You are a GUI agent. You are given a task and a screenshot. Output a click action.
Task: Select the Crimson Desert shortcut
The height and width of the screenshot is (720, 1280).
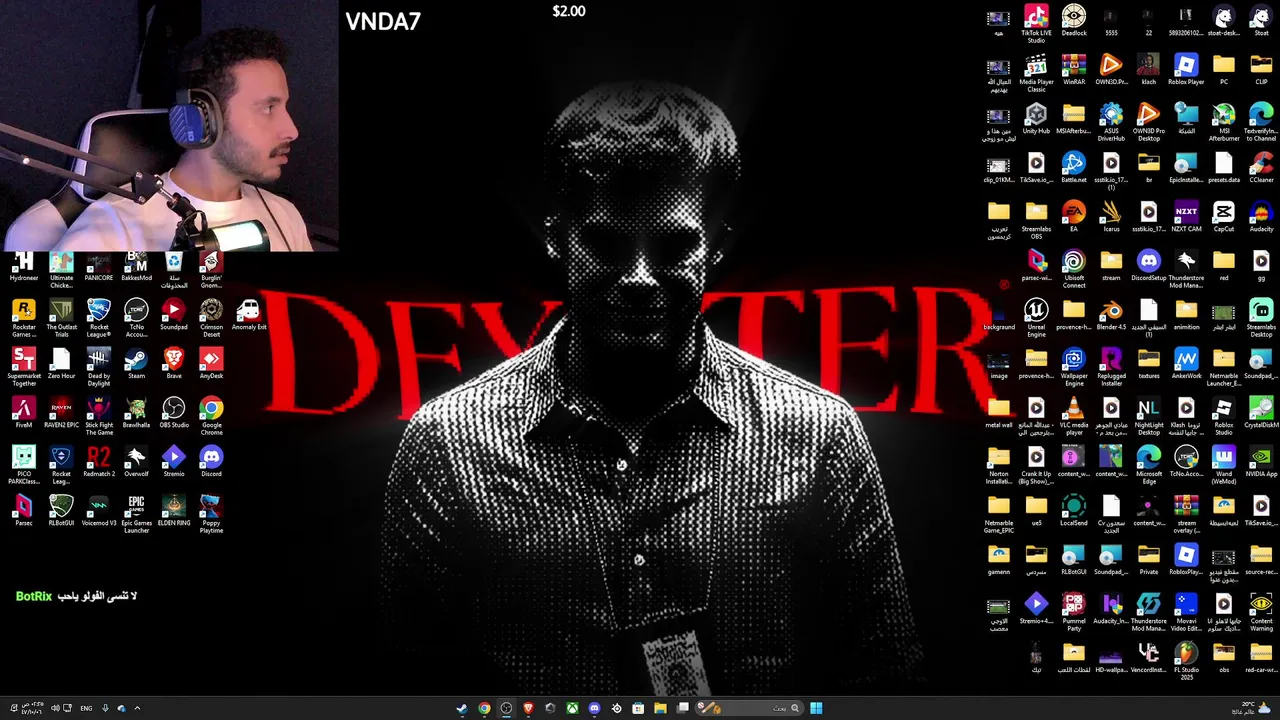tap(211, 317)
